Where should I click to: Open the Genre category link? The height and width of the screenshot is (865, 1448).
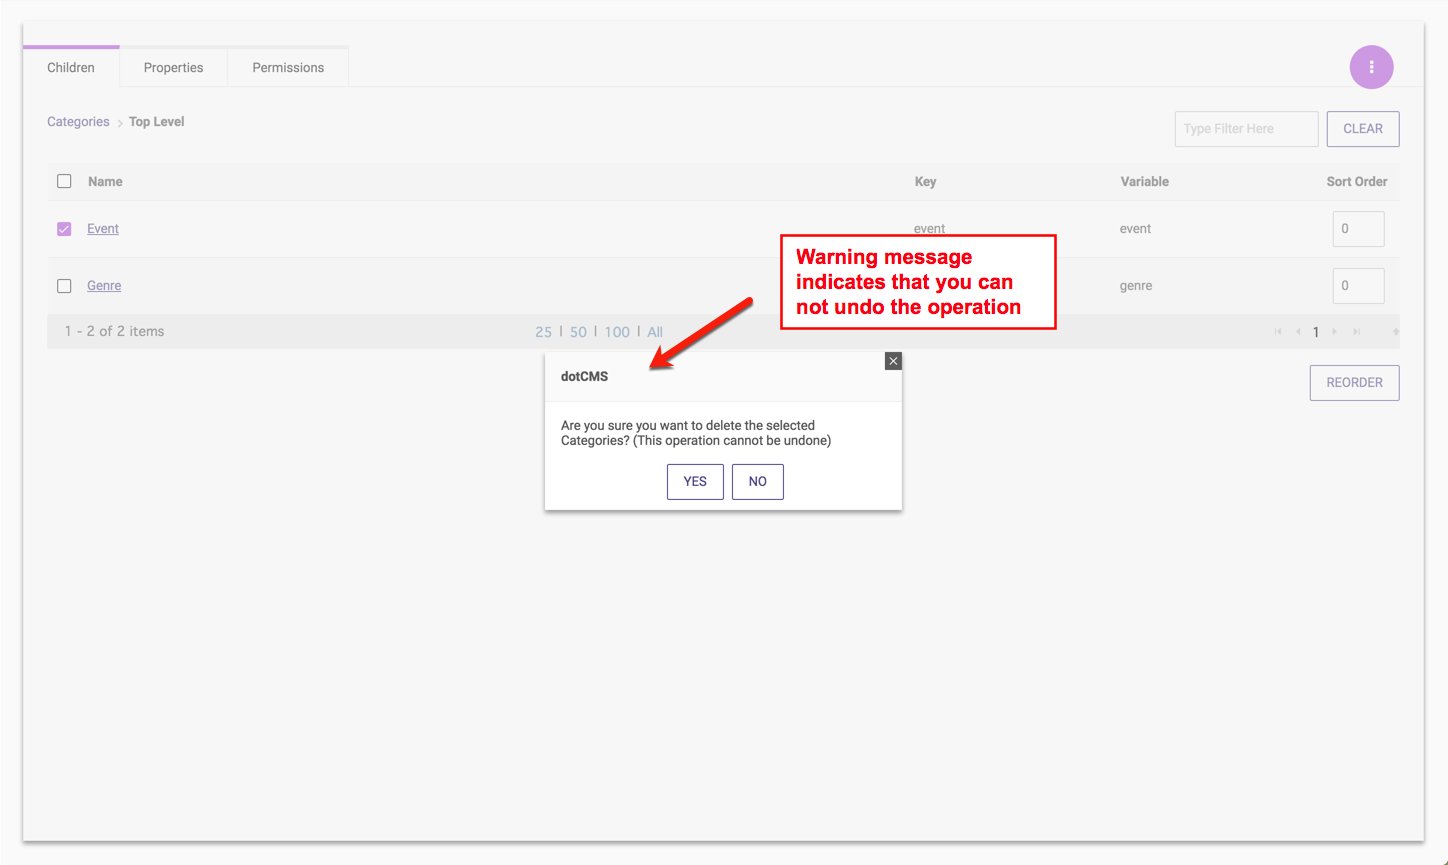[x=104, y=286]
